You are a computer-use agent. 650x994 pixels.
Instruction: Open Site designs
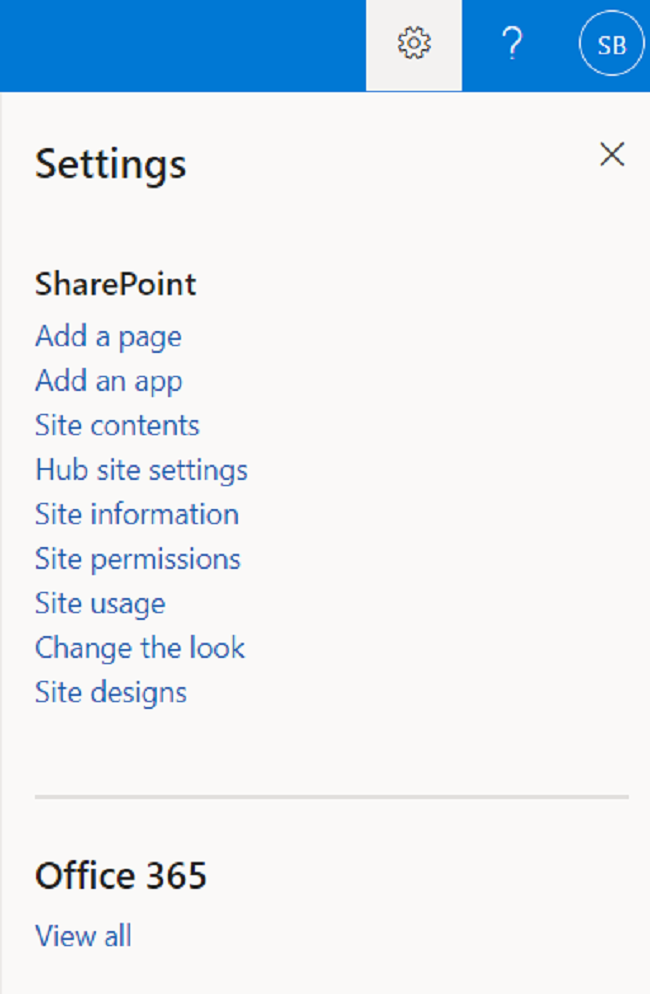coord(110,692)
